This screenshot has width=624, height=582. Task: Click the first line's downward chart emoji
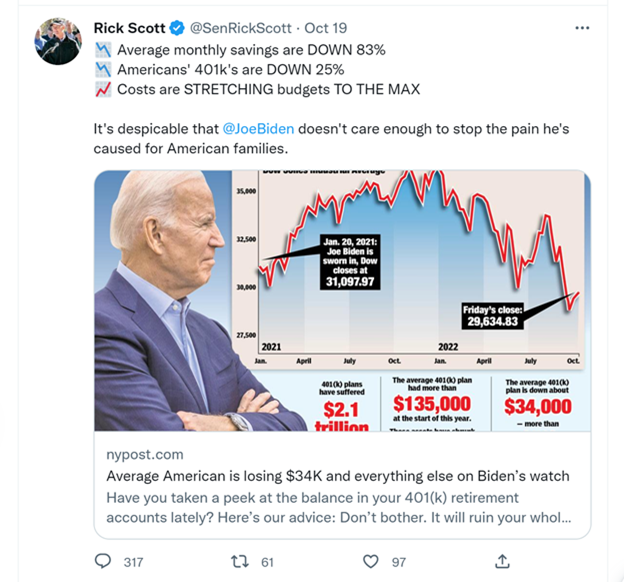coord(102,50)
